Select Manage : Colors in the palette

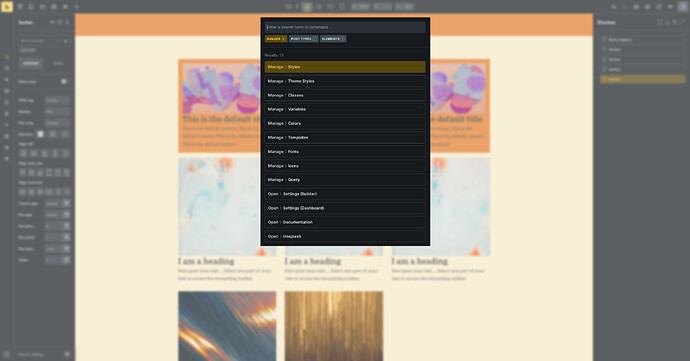coord(345,123)
